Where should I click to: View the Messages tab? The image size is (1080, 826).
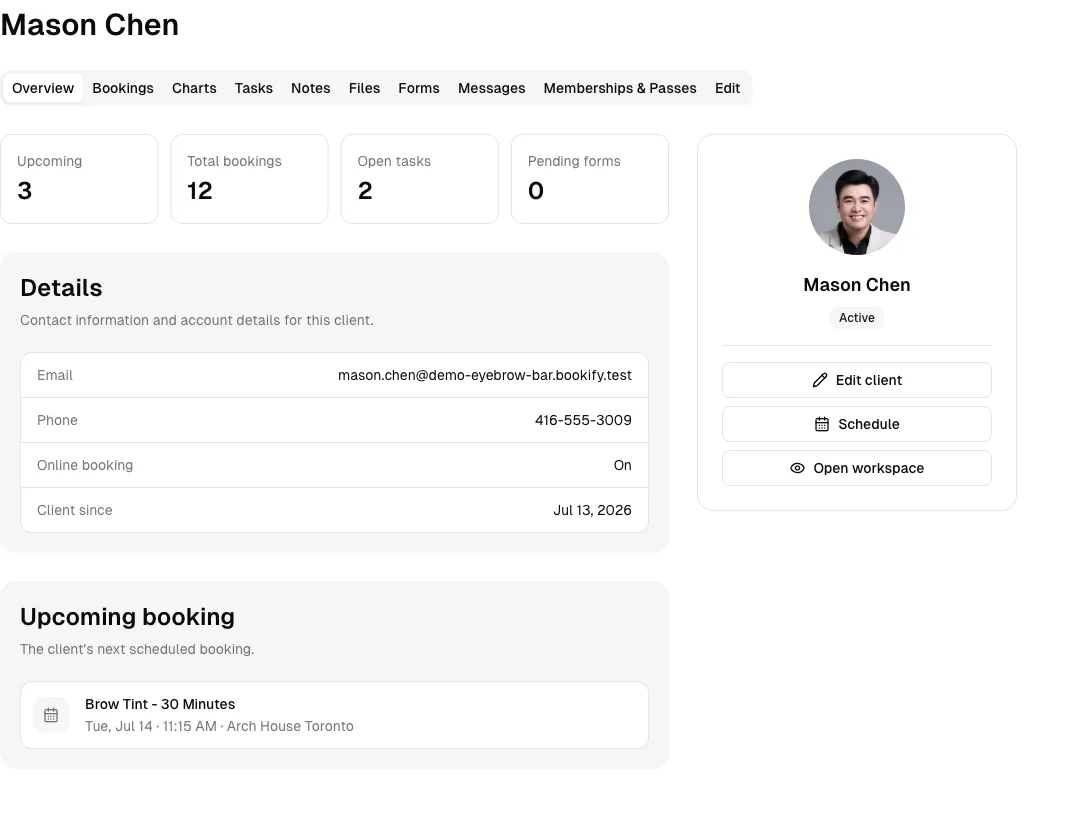pyautogui.click(x=492, y=88)
